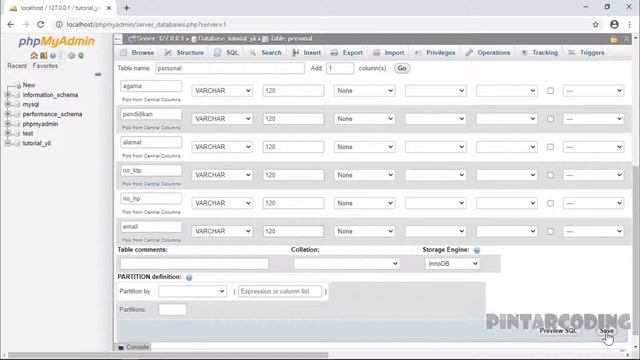Click the browser reload icon

click(40, 24)
